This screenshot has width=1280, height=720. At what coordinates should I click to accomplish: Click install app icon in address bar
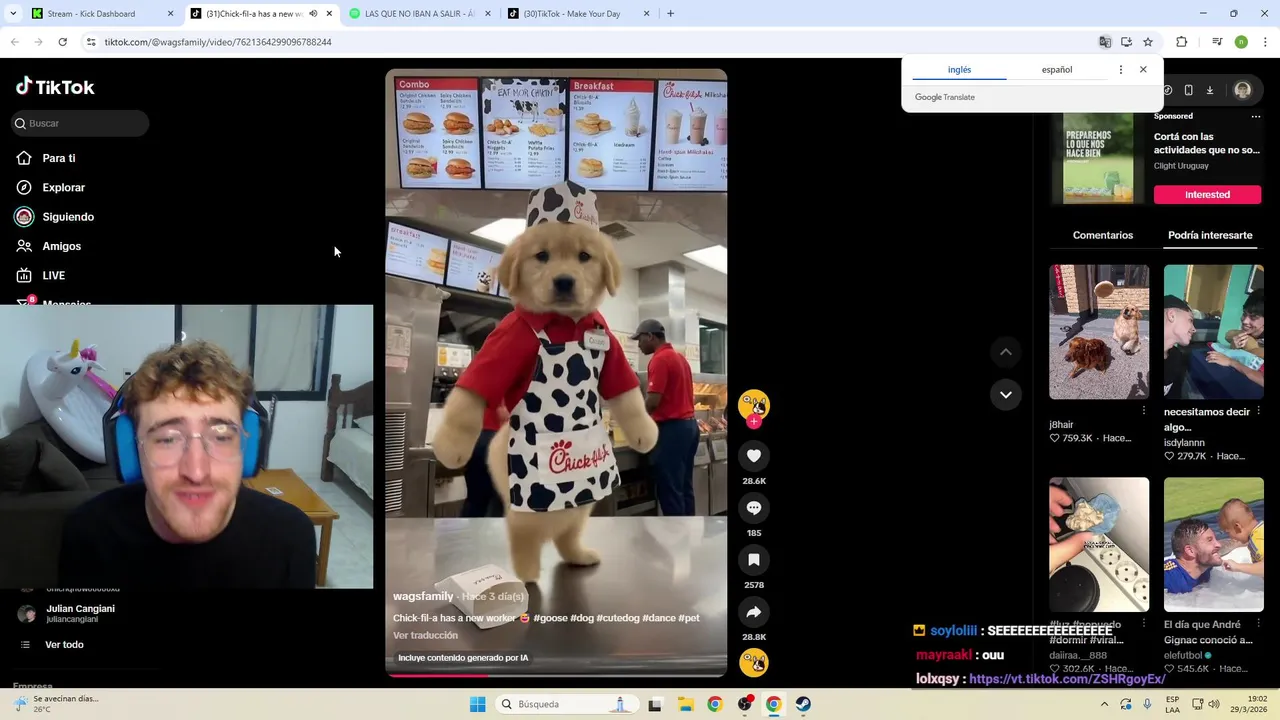tap(1126, 42)
